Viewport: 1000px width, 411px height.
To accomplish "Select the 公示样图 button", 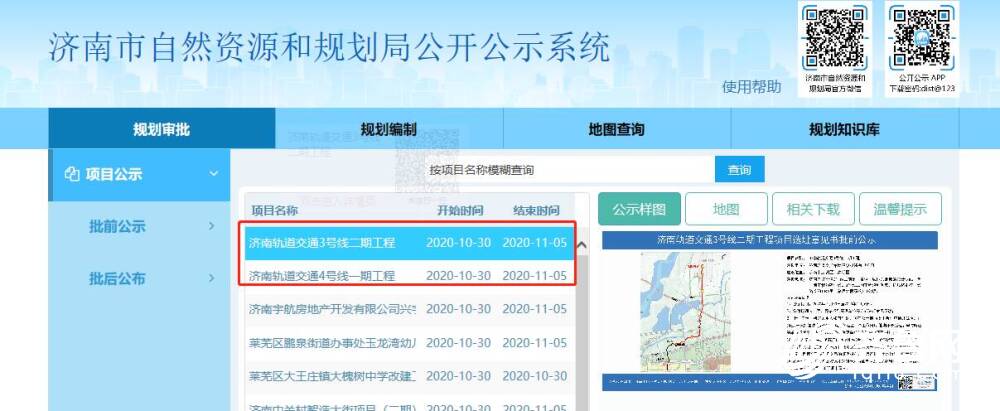I will point(638,210).
